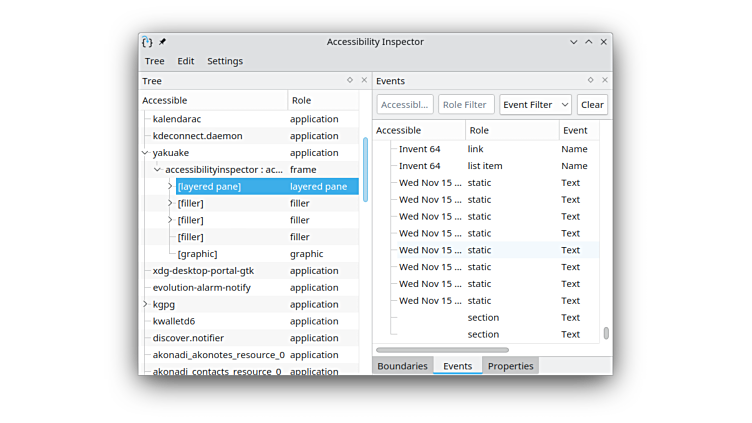The image size is (752, 423).
Task: Click the Accessibility Inspector app icon in titlebar
Action: coord(147,42)
